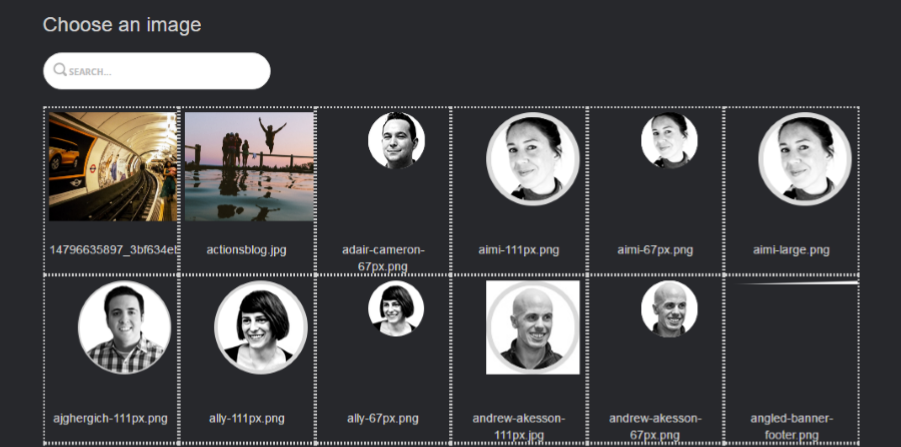This screenshot has width=901, height=447.
Task: Pick the angled-banner-footer.png thin banner image
Action: (796, 283)
